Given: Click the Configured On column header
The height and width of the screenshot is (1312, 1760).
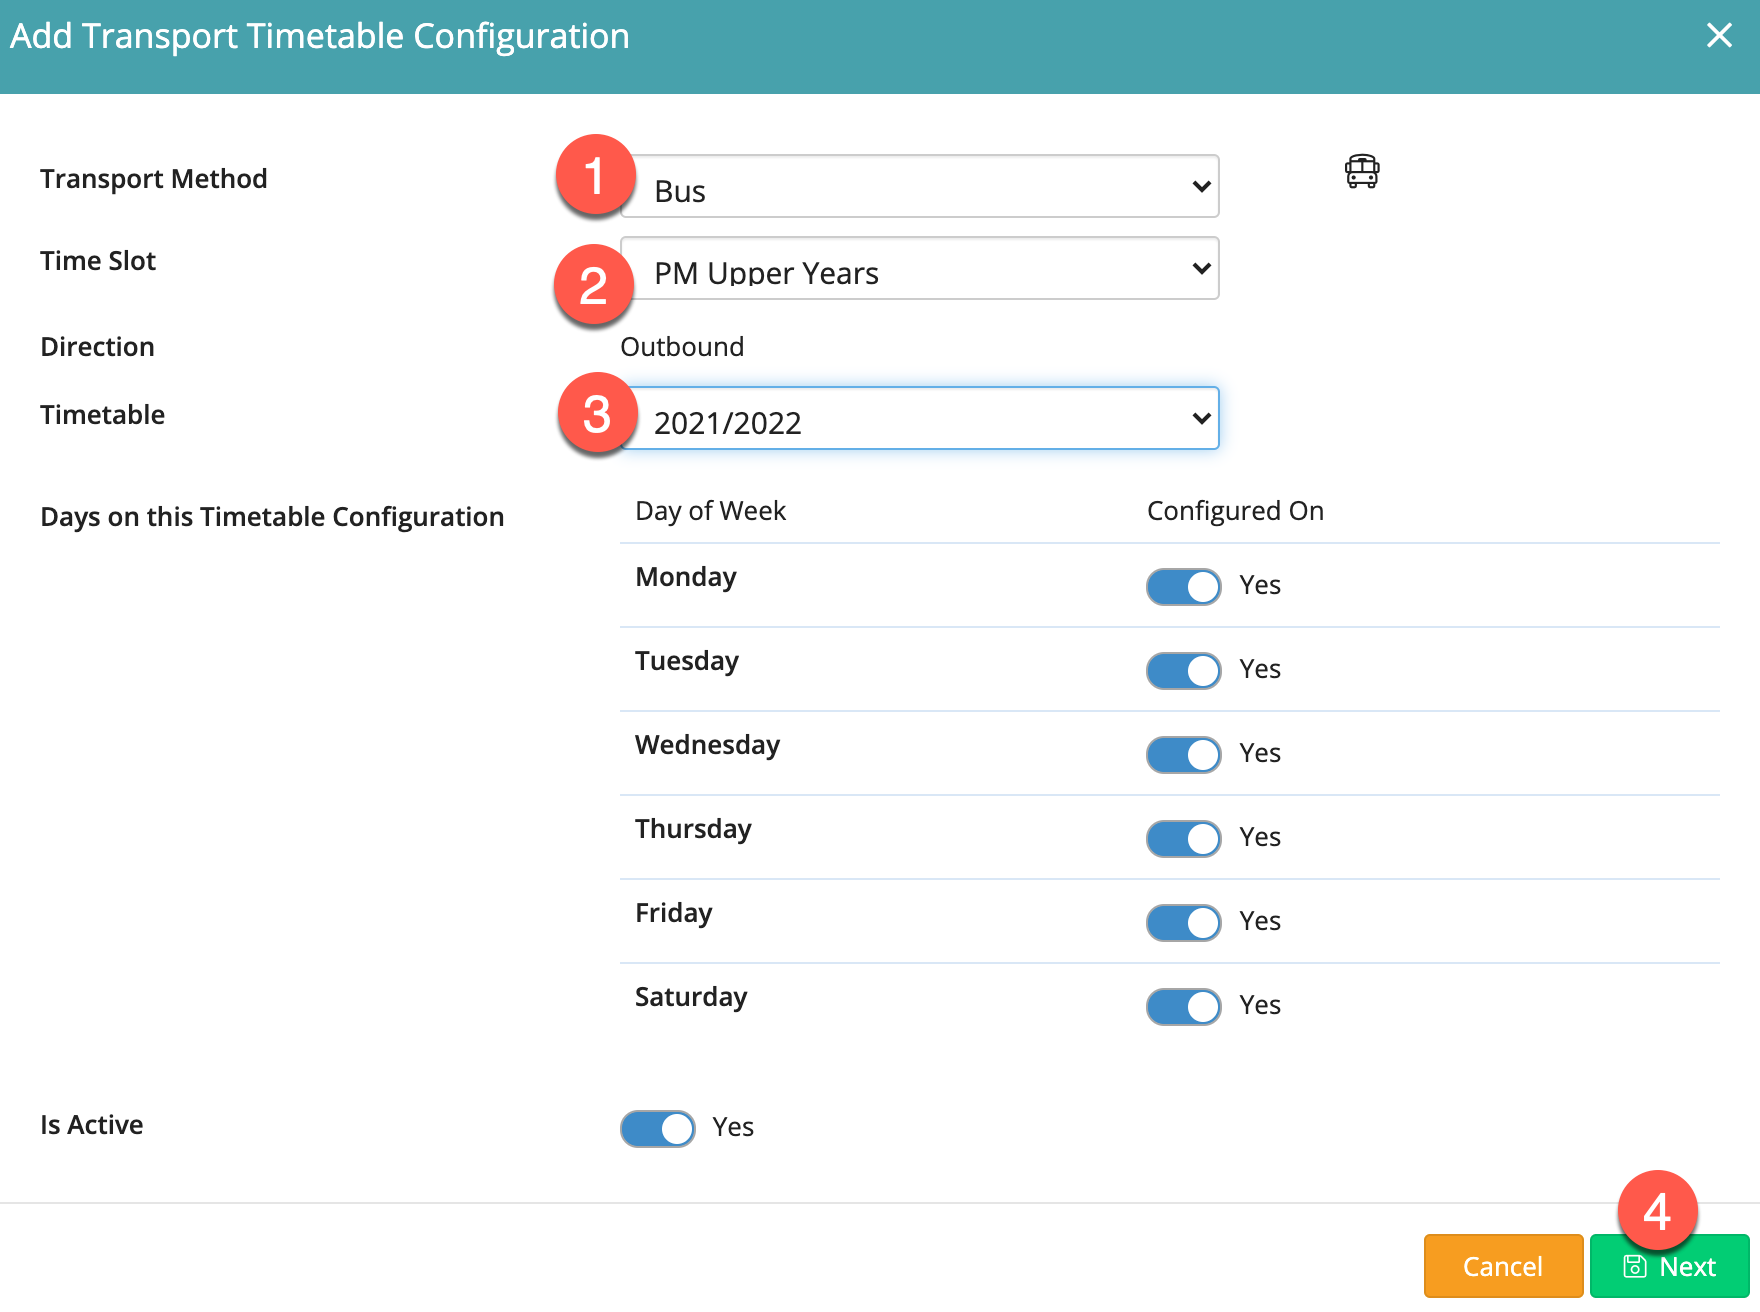Looking at the screenshot, I should [x=1235, y=511].
